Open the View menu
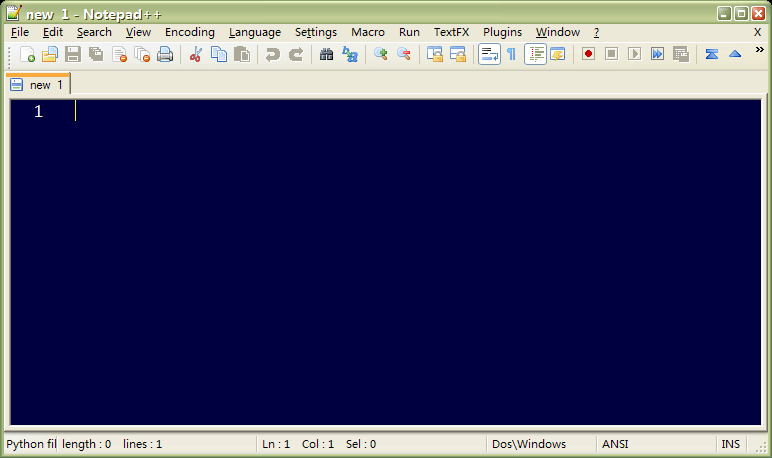This screenshot has width=772, height=458. tap(138, 32)
